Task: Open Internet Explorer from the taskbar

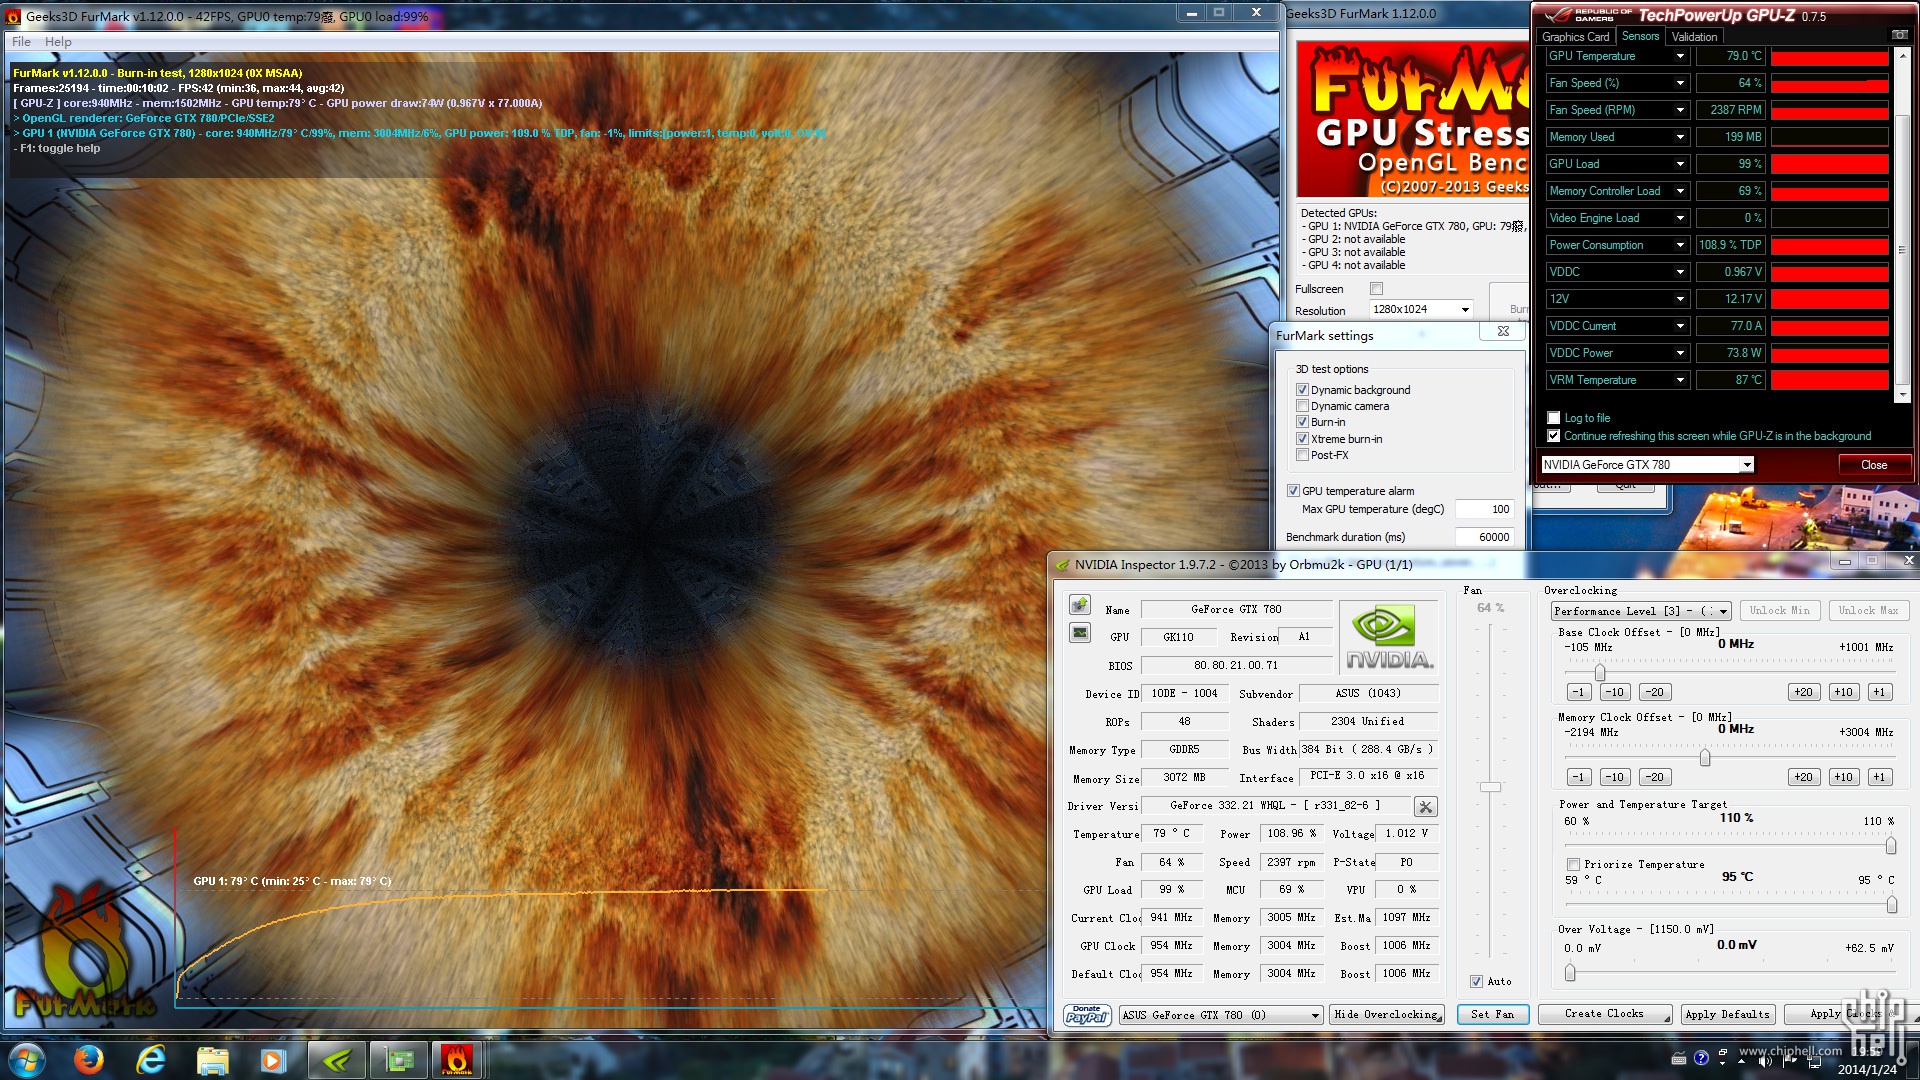Action: (150, 1058)
